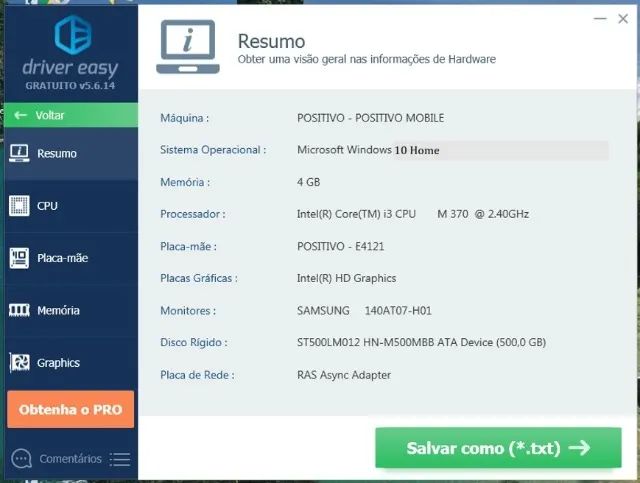Click the Sistema Operacional label
The image size is (640, 483).
click(x=213, y=150)
